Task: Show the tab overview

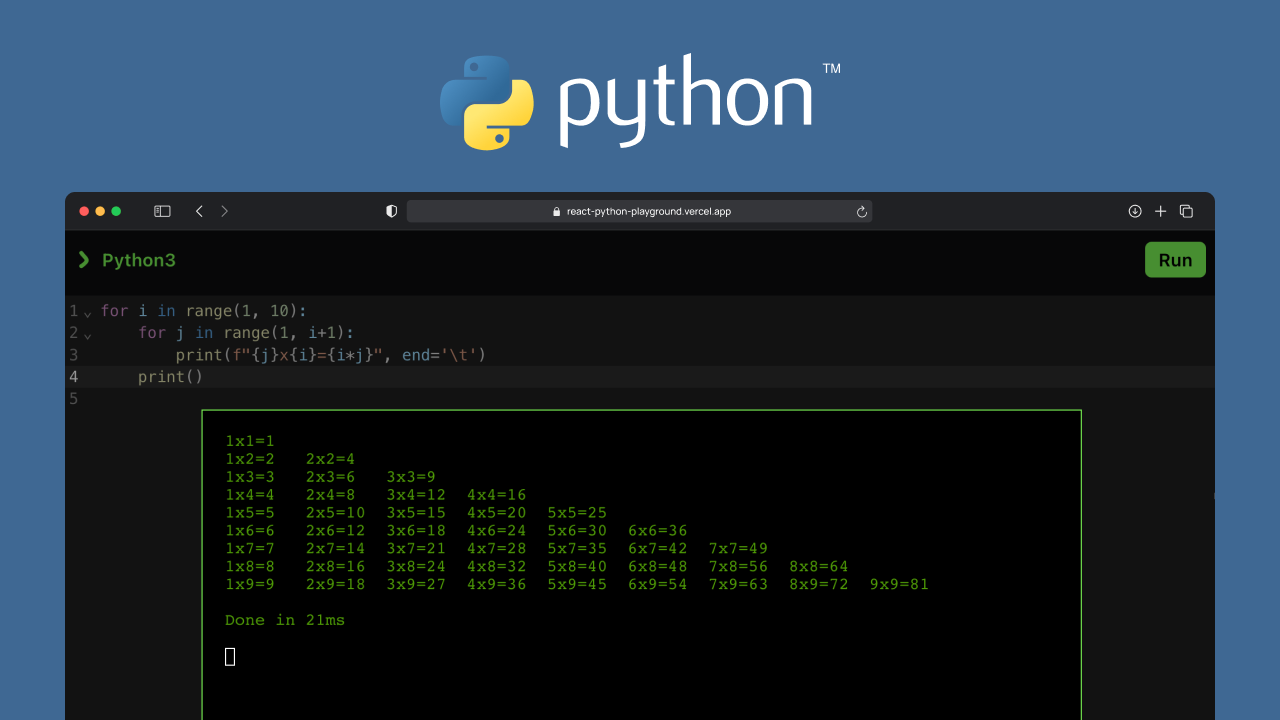Action: coord(1186,211)
